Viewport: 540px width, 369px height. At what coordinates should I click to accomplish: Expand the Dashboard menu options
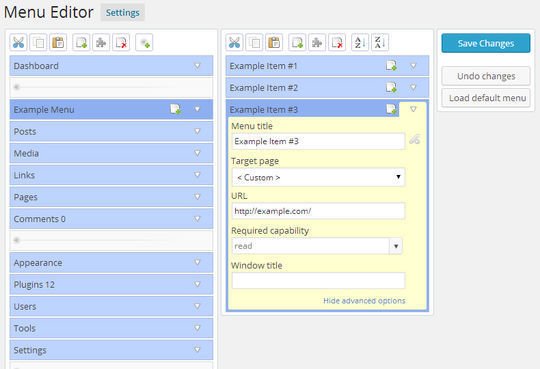click(197, 65)
